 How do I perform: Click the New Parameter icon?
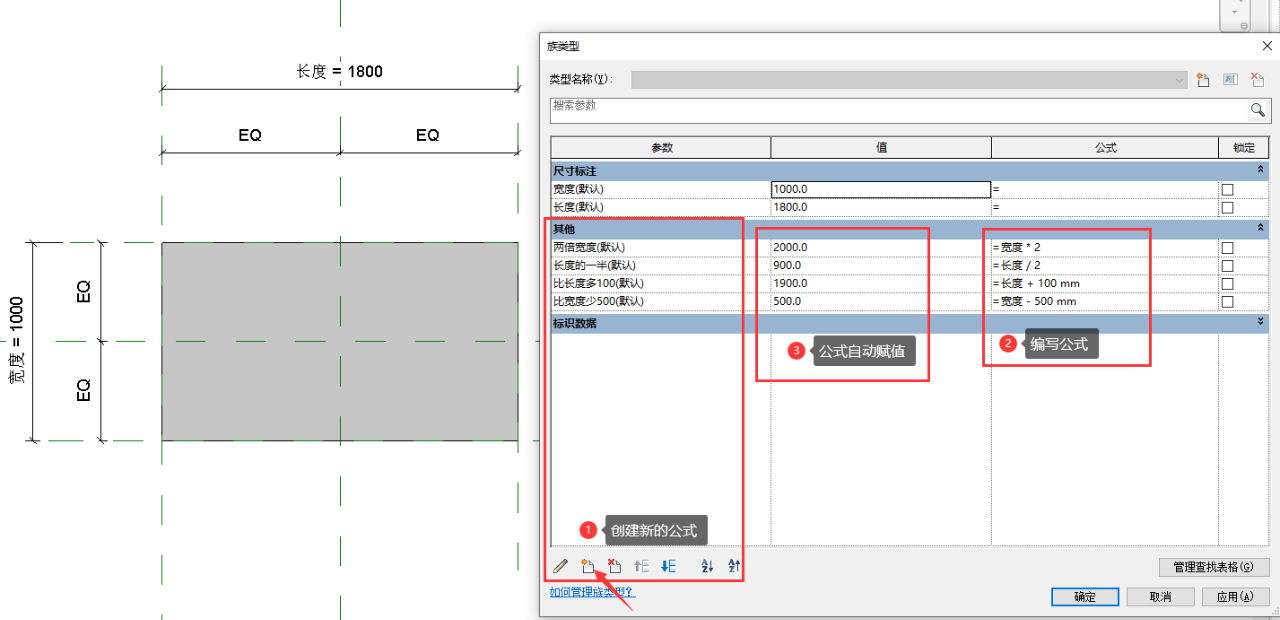click(588, 567)
